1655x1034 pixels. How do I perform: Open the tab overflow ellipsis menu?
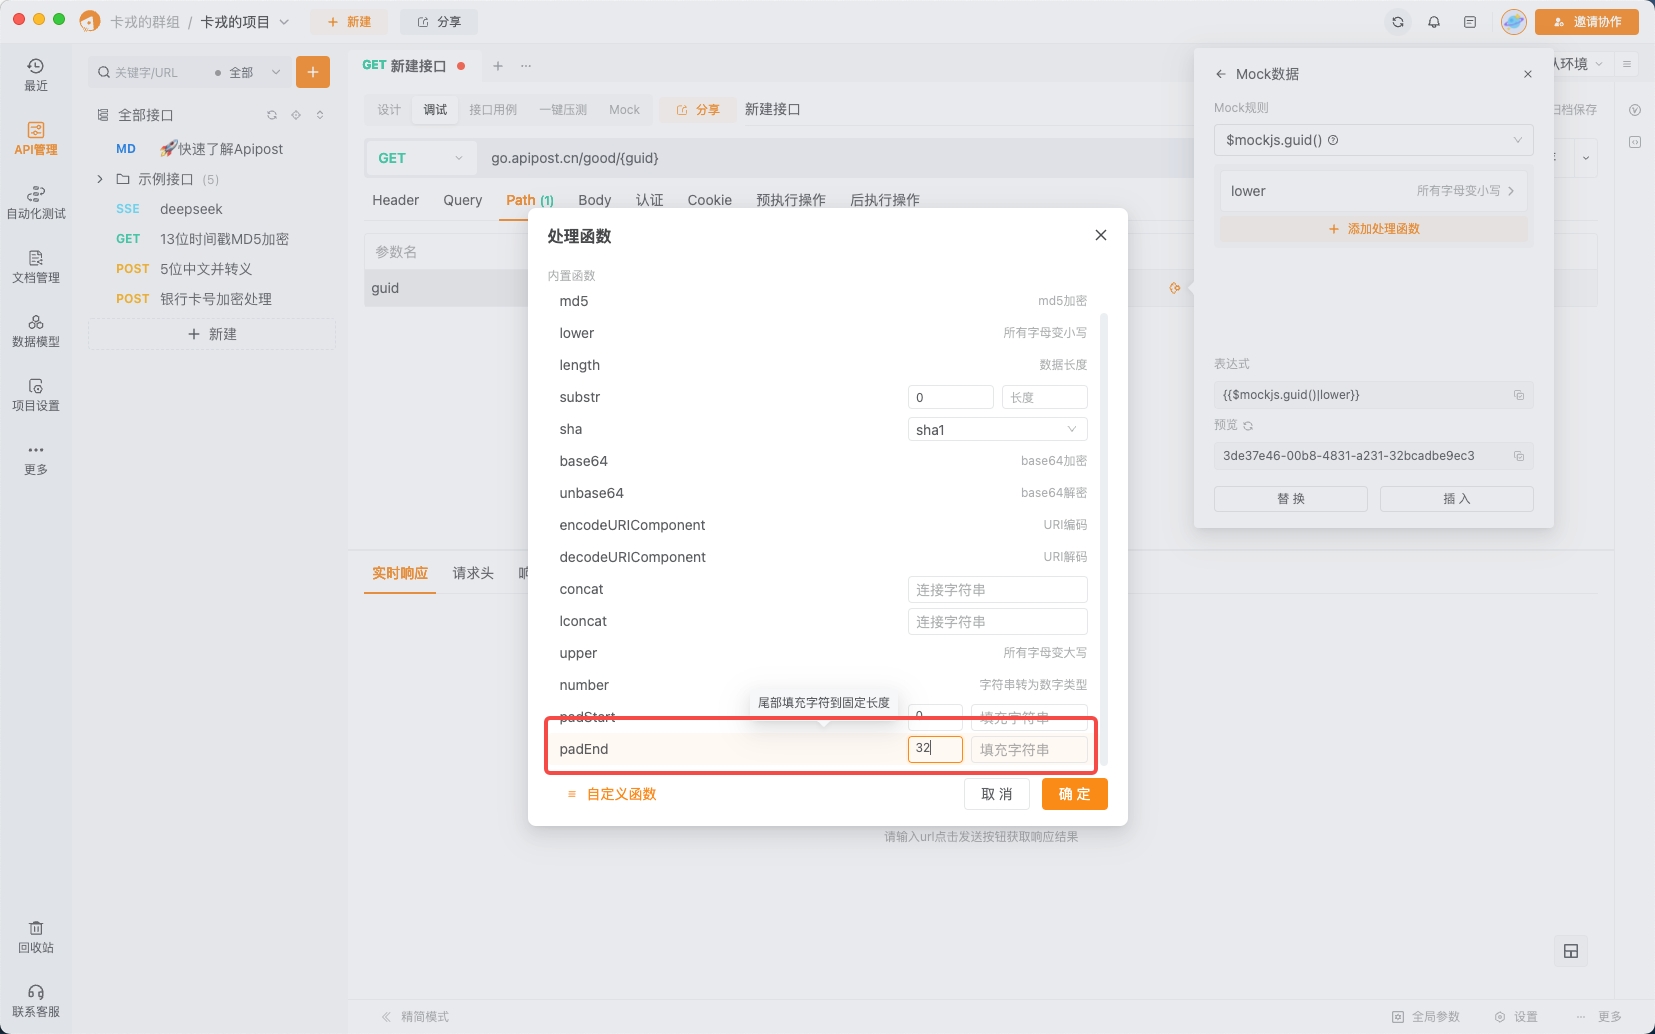526,66
